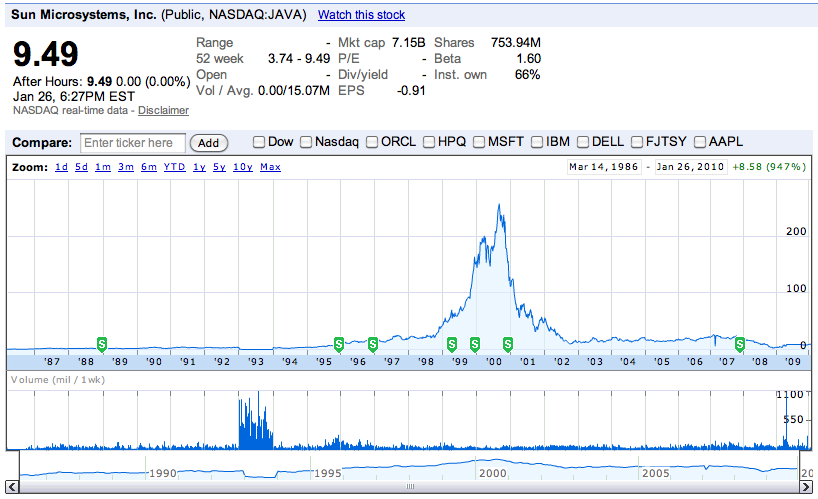Screen dimensions: 818x499
Task: Grab the horizontal scrollbar thumb grip
Action: [410, 487]
